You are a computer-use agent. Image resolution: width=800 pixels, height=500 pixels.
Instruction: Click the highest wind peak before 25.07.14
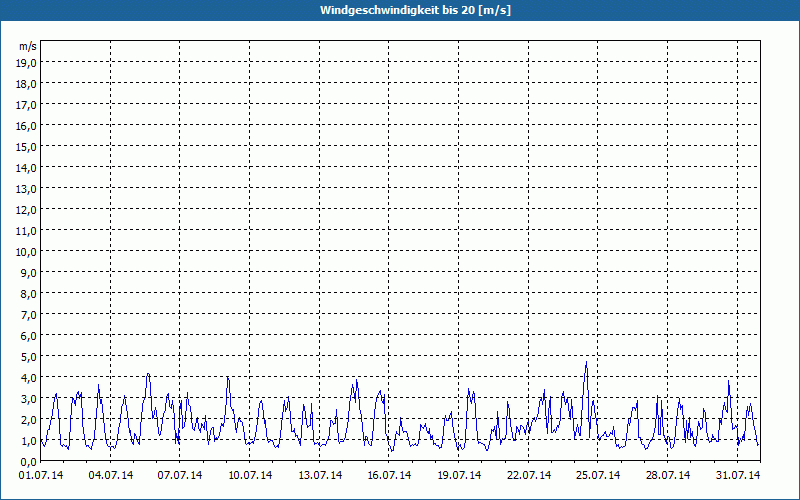tap(586, 362)
